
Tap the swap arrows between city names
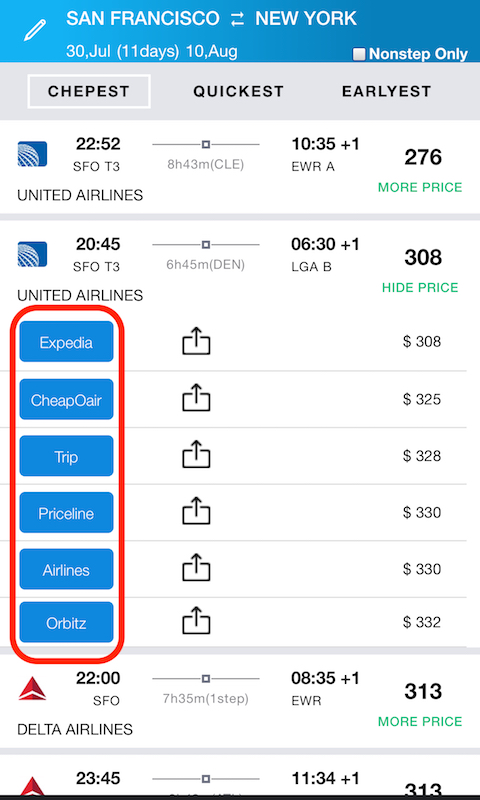tap(237, 20)
